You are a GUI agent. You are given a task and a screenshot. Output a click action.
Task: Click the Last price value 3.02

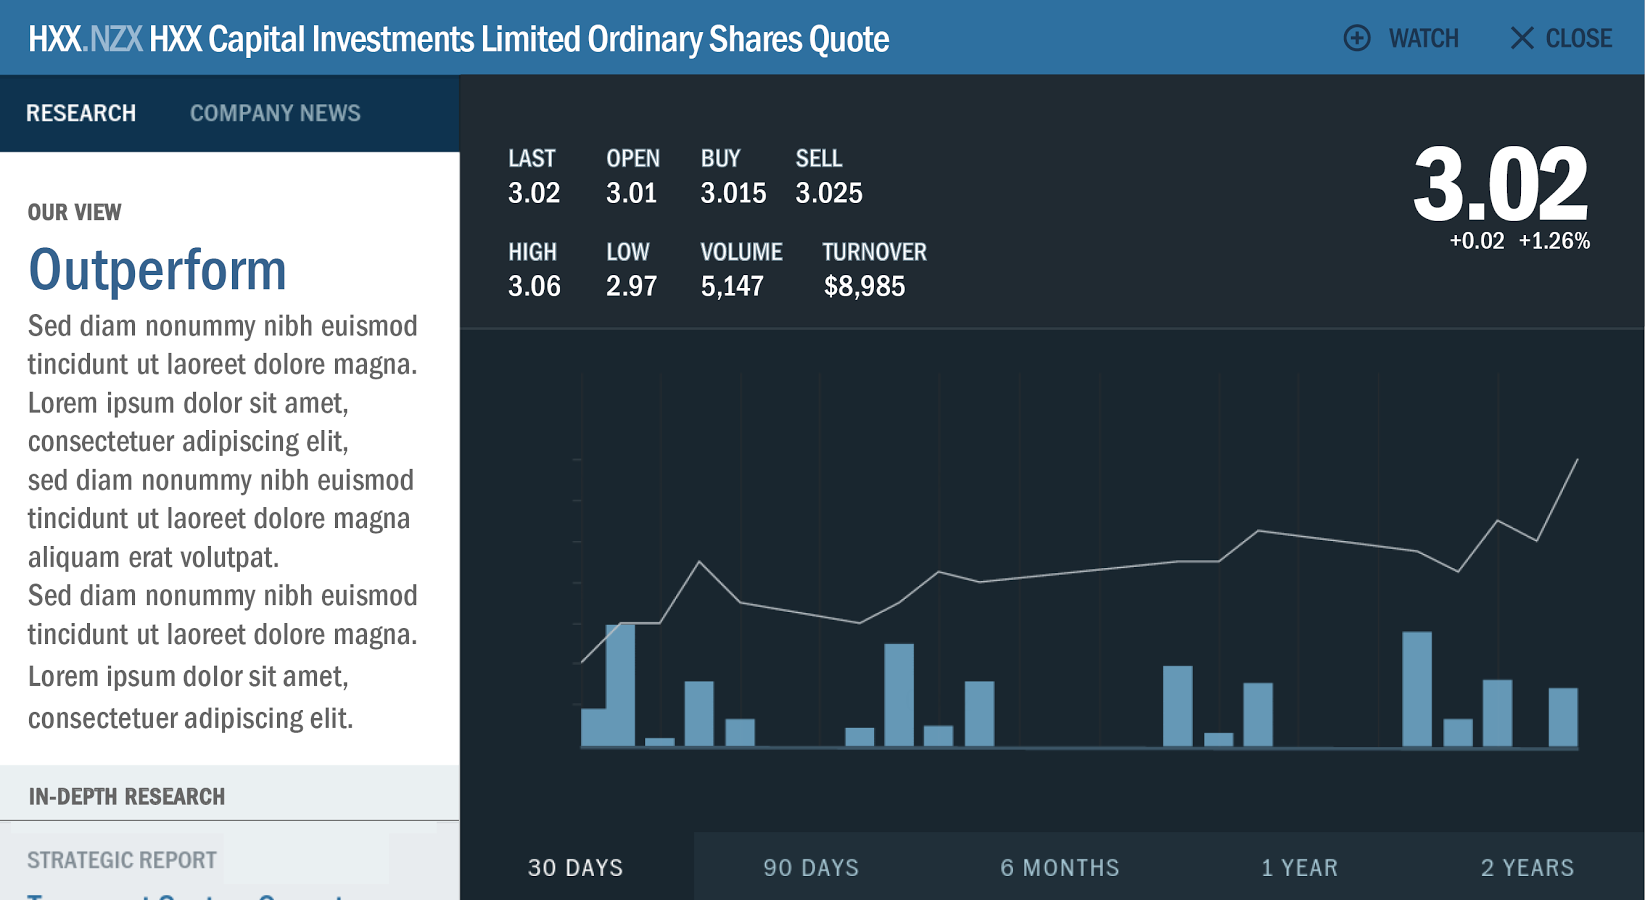click(x=534, y=193)
